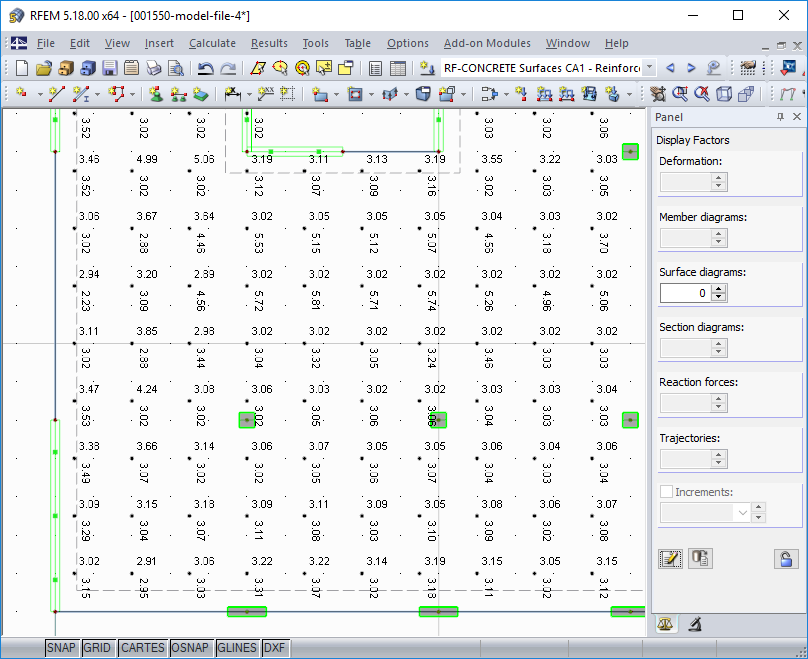Enable the Increments checkbox in the Panel
This screenshot has width=808, height=659.
coord(665,491)
